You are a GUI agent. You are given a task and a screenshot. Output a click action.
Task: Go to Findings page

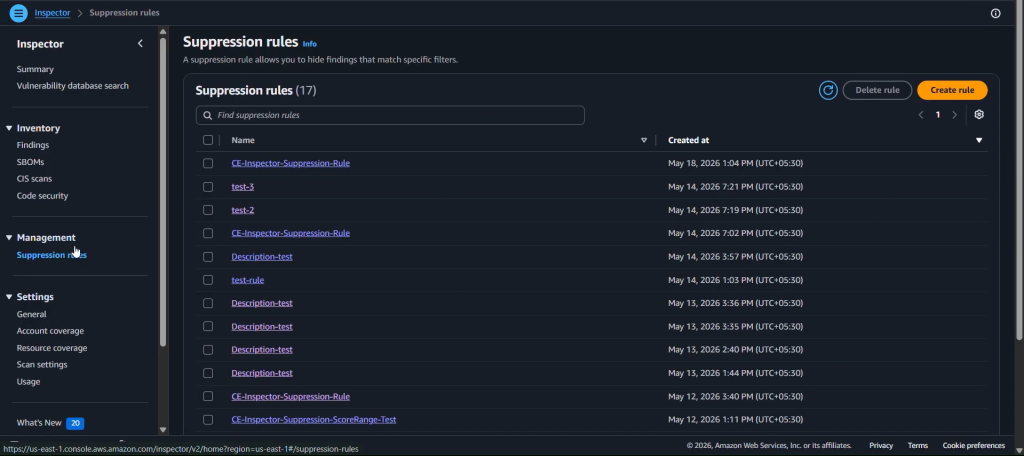[x=33, y=145]
